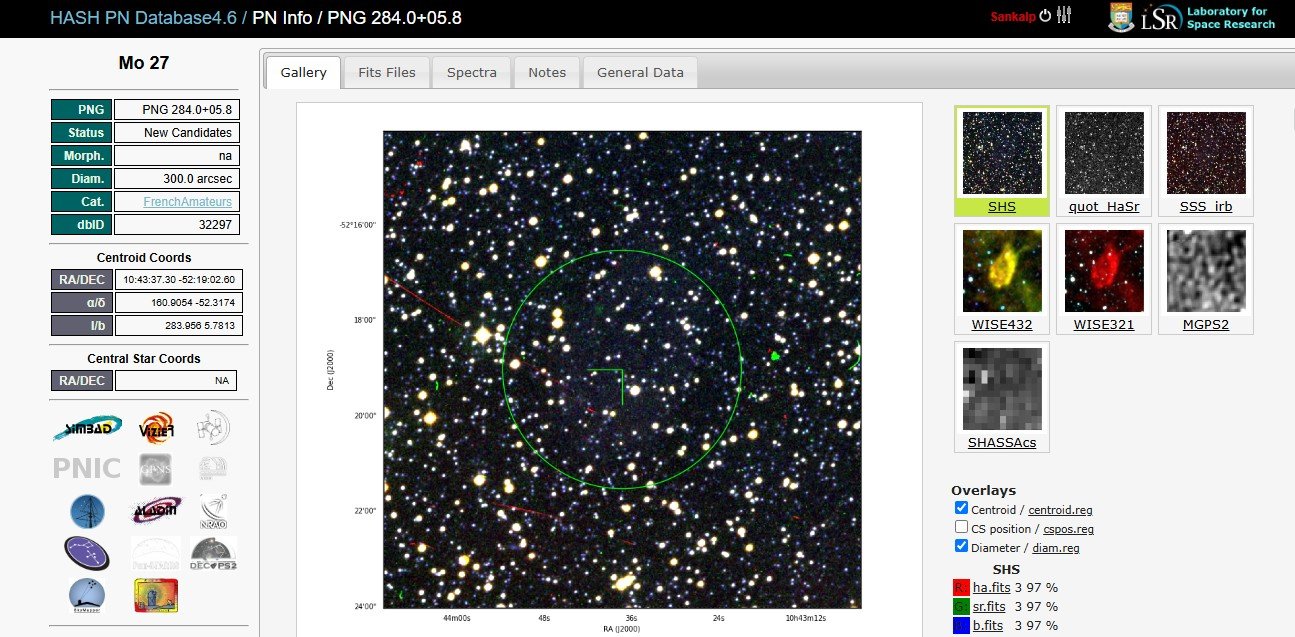Click the faded building icon beside GPNS
Viewport: 1295px width, 637px height.
(213, 468)
